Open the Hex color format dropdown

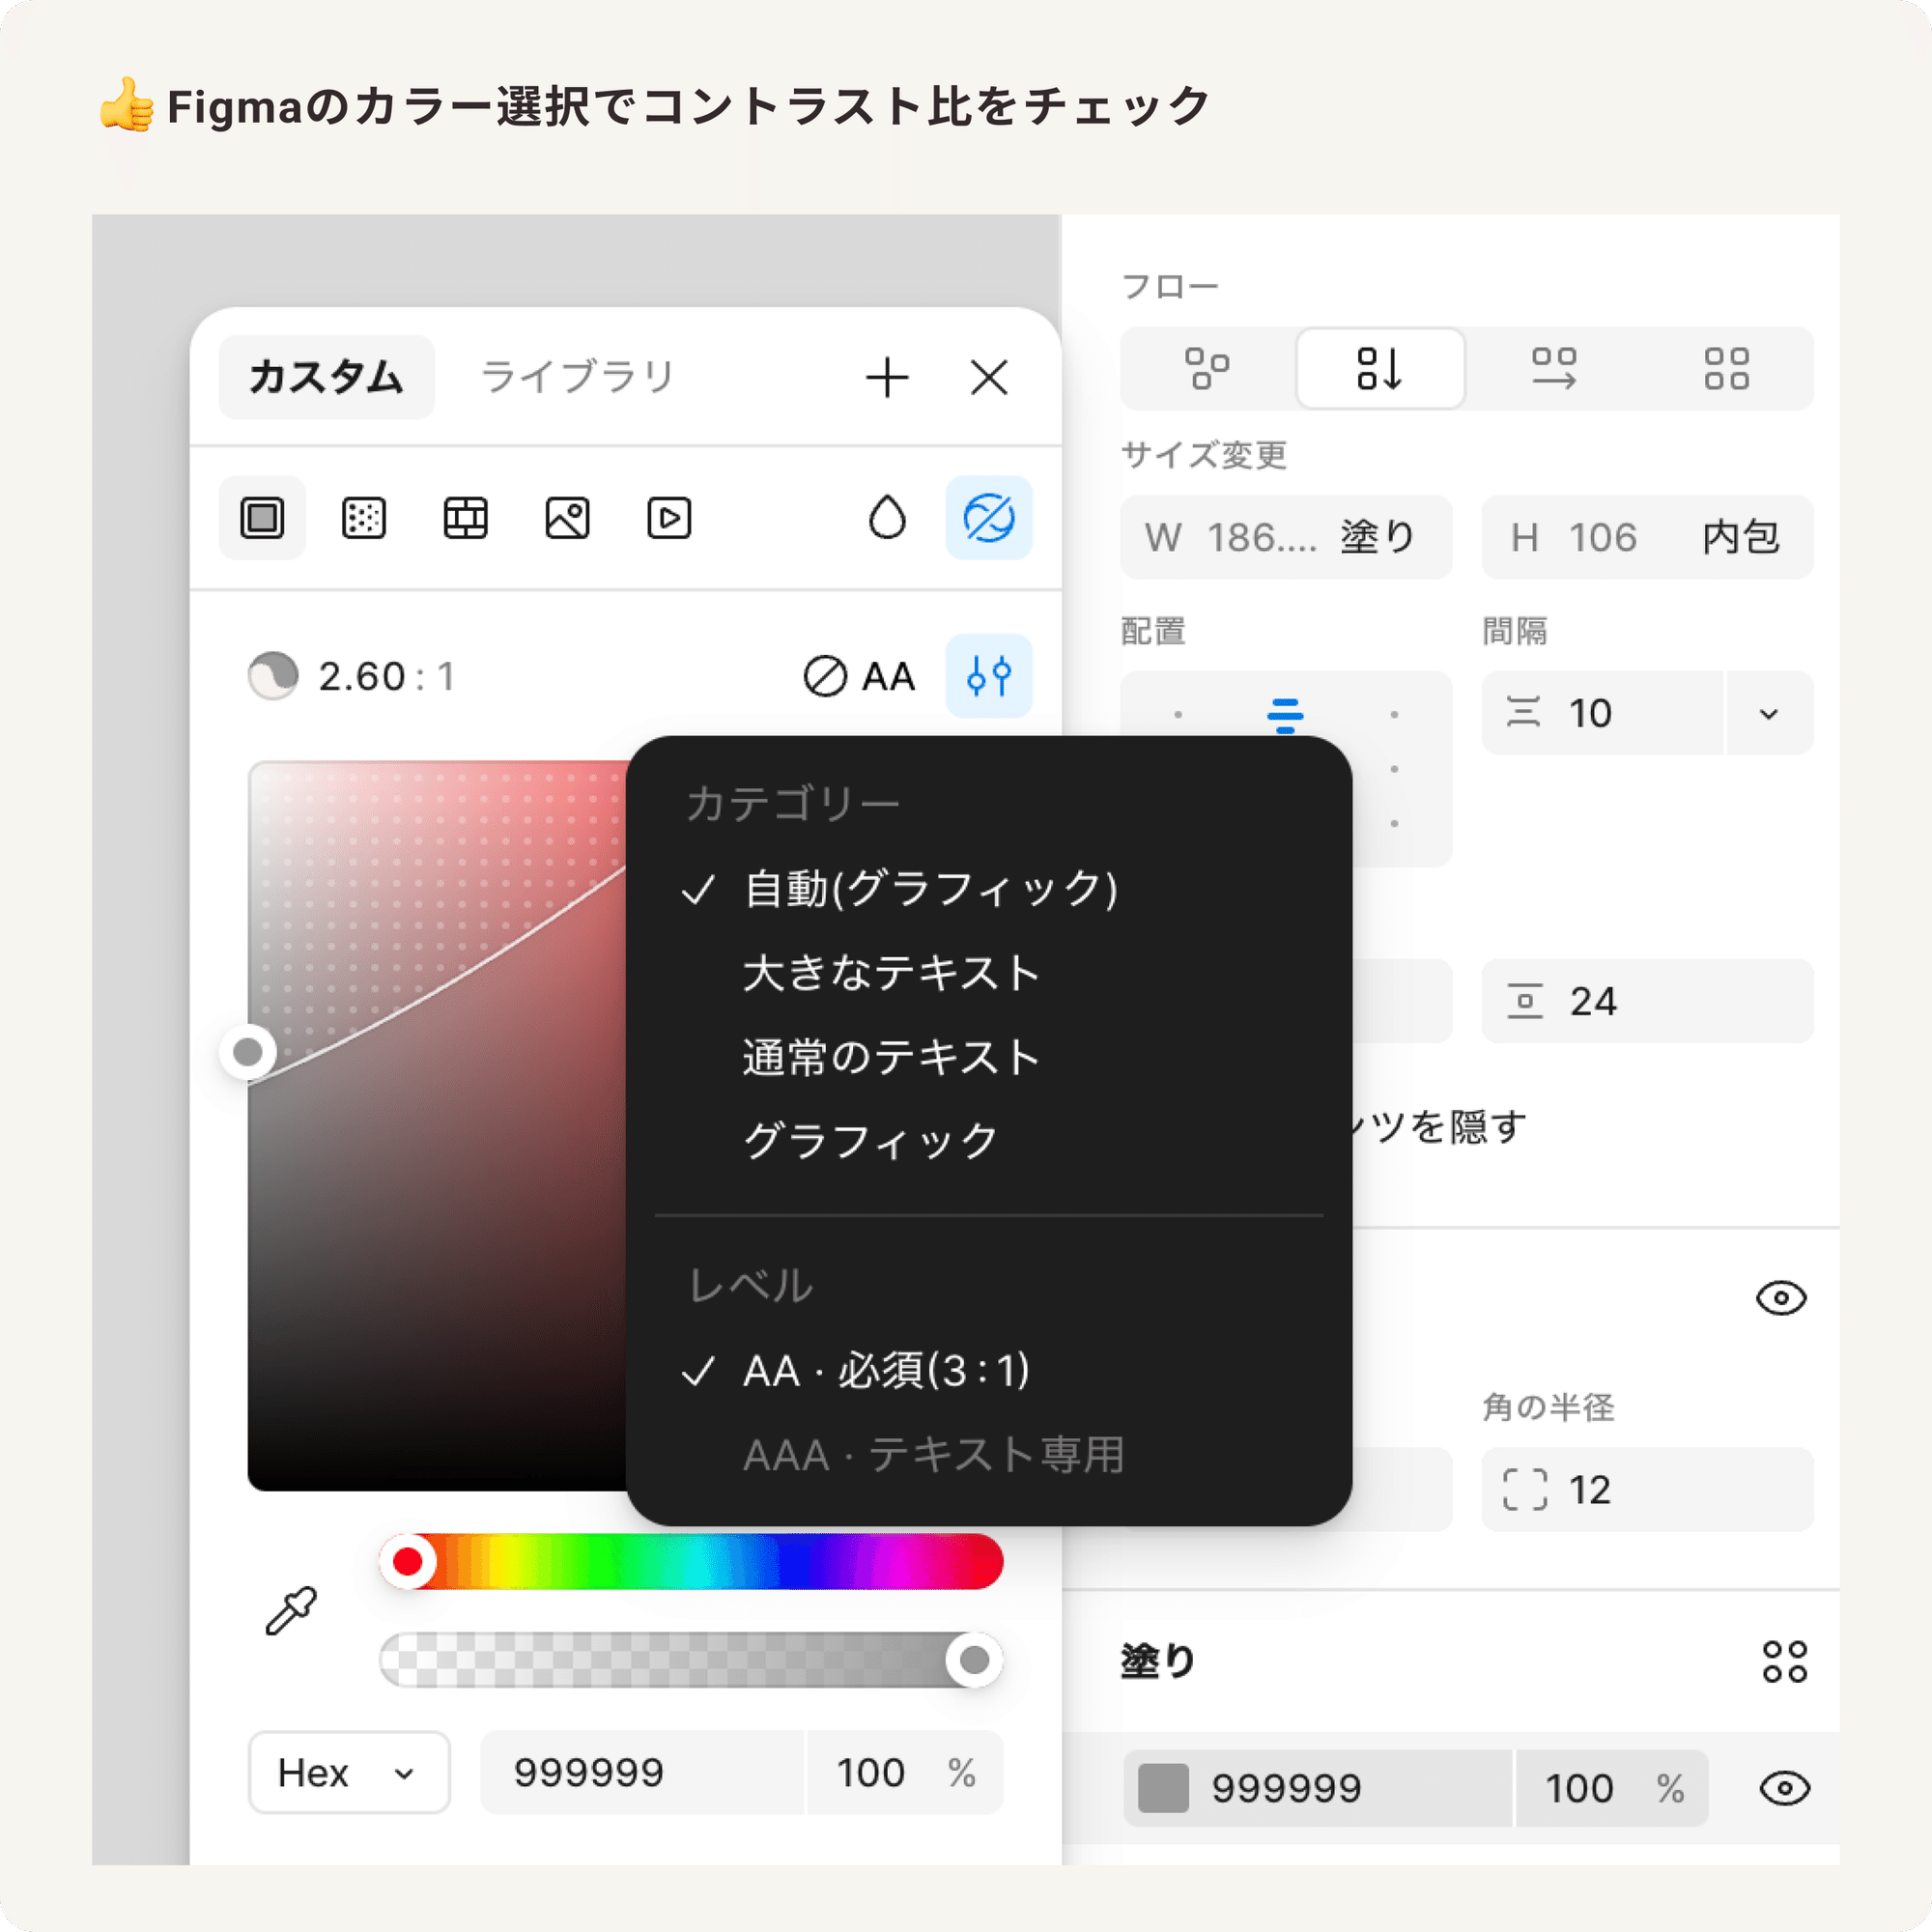(348, 1772)
